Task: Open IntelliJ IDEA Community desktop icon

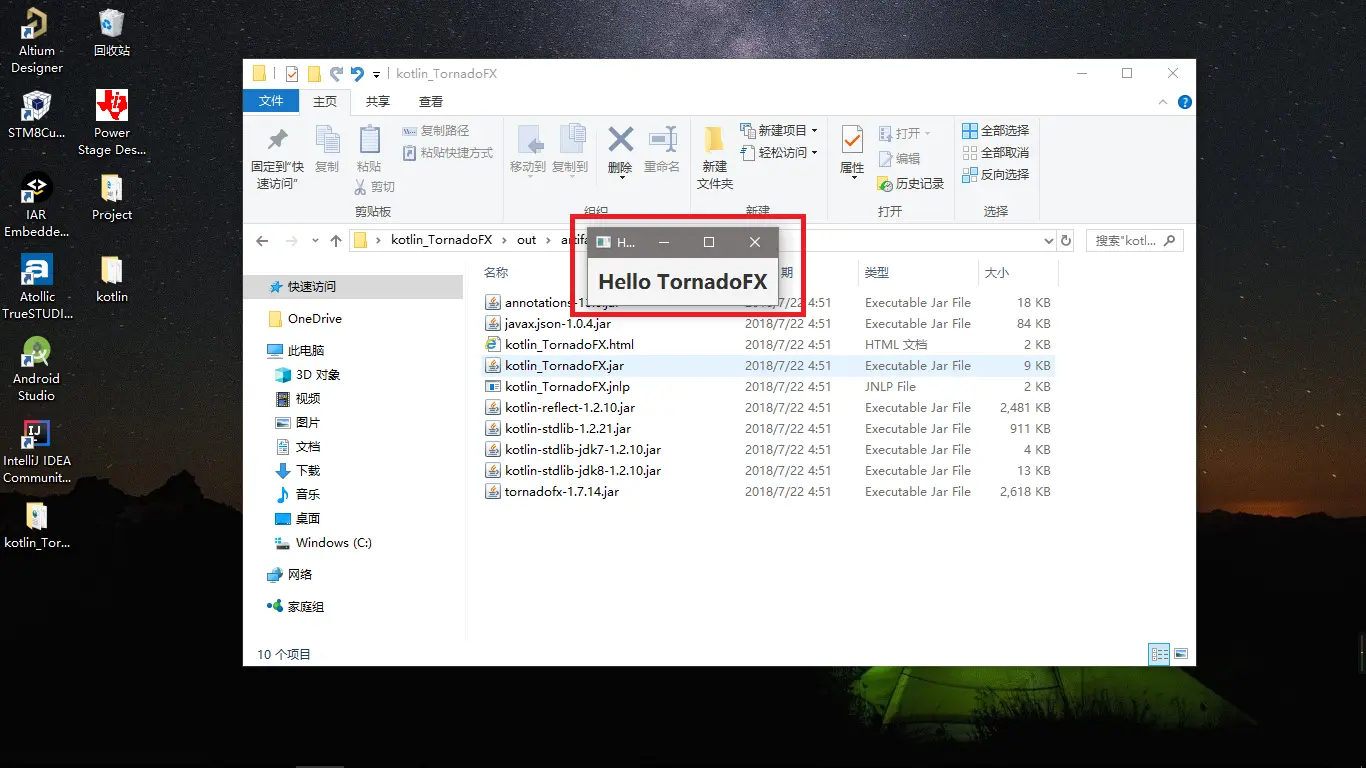Action: tap(37, 451)
